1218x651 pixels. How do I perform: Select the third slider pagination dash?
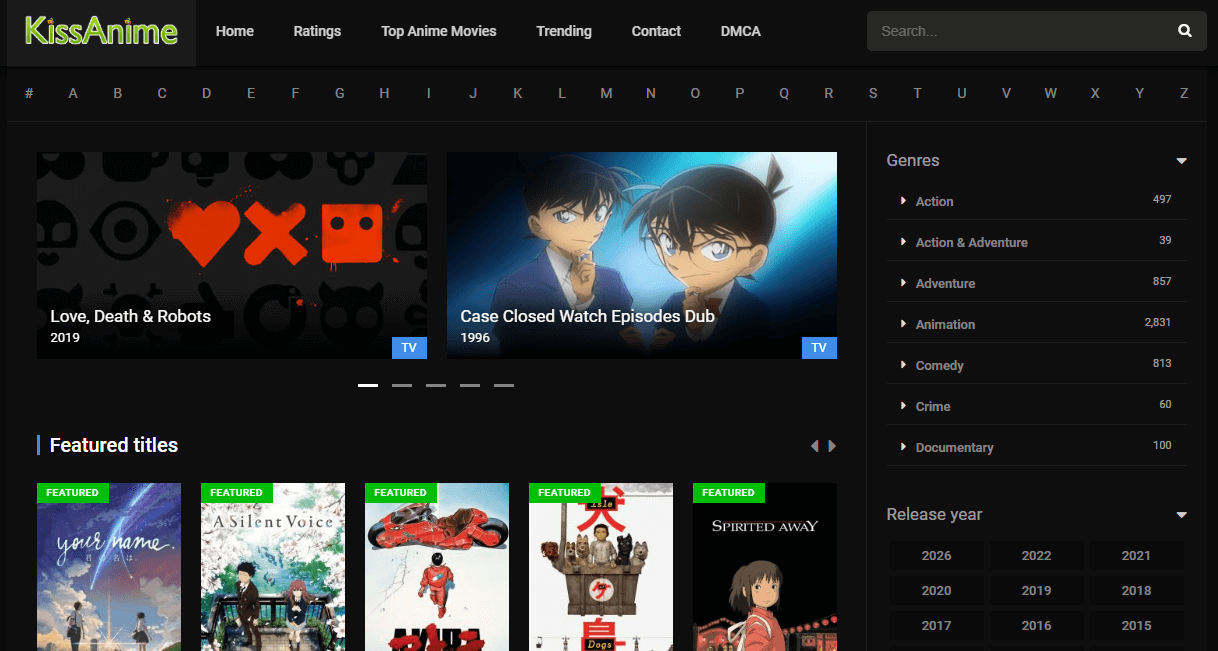(x=436, y=385)
